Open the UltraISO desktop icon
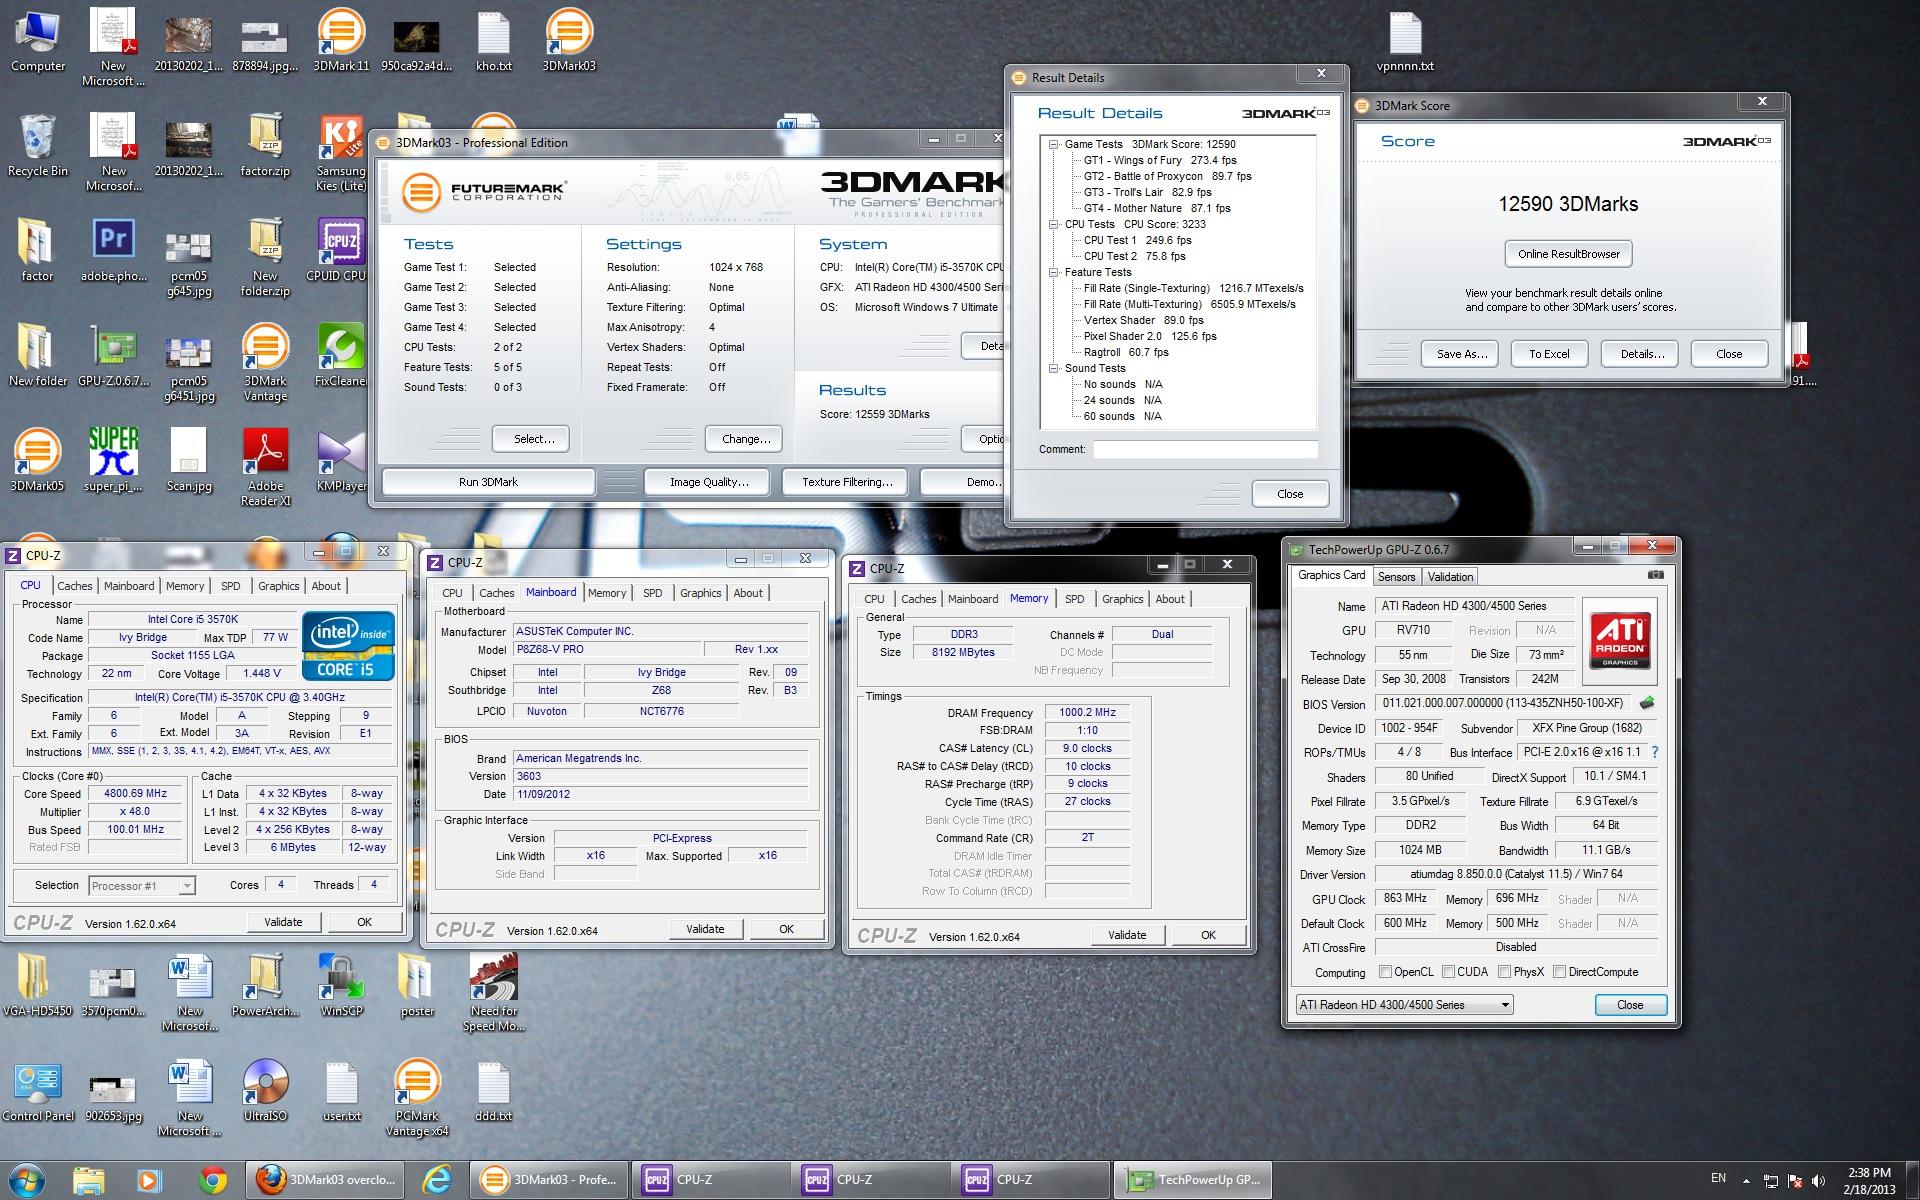Image resolution: width=1920 pixels, height=1200 pixels. [x=265, y=1090]
